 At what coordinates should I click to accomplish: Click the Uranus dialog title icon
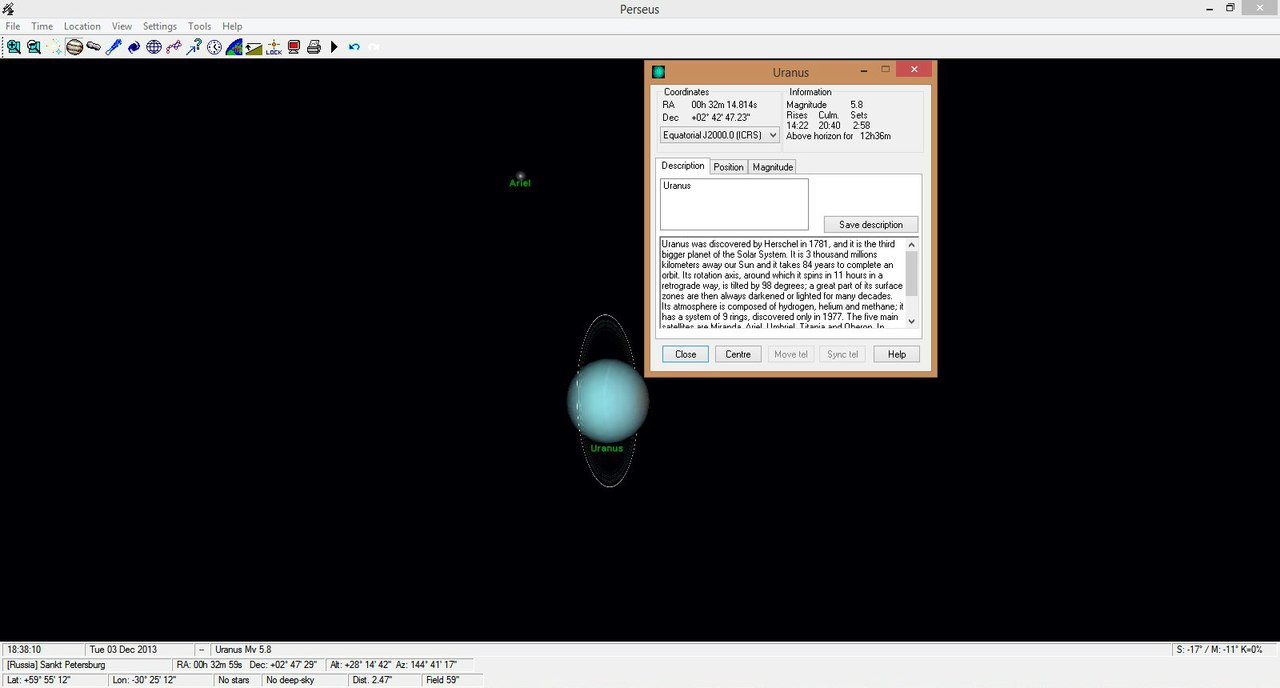pos(658,72)
